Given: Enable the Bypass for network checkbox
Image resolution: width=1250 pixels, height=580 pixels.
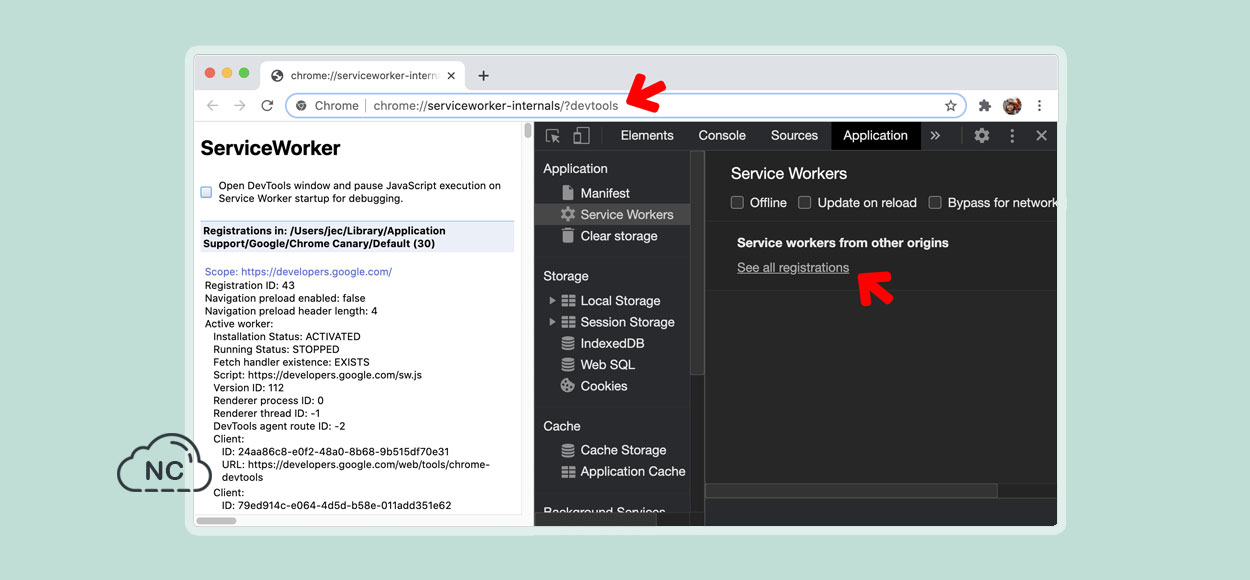Looking at the screenshot, I should [x=935, y=203].
